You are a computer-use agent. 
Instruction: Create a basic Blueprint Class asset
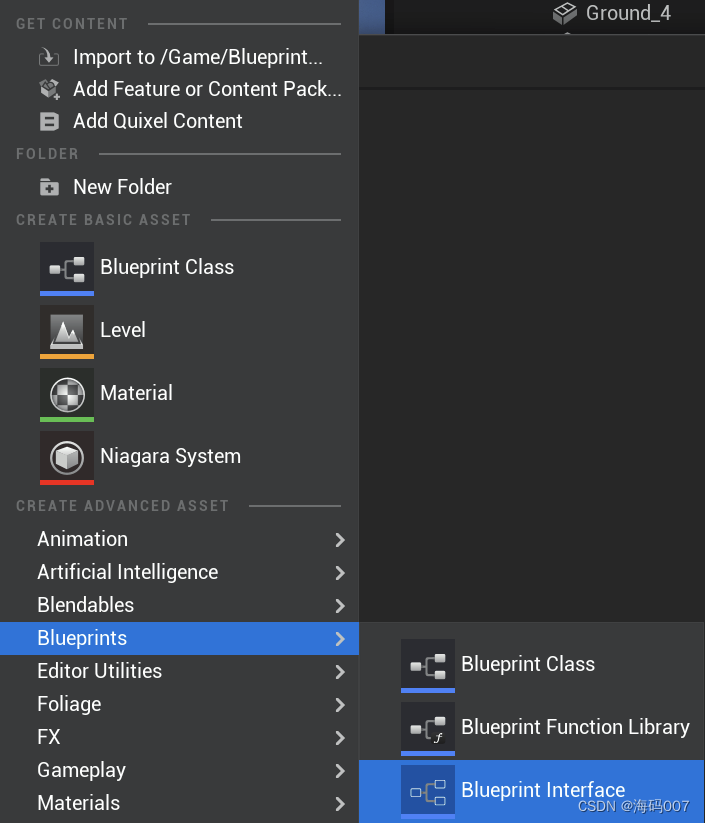[180, 269]
